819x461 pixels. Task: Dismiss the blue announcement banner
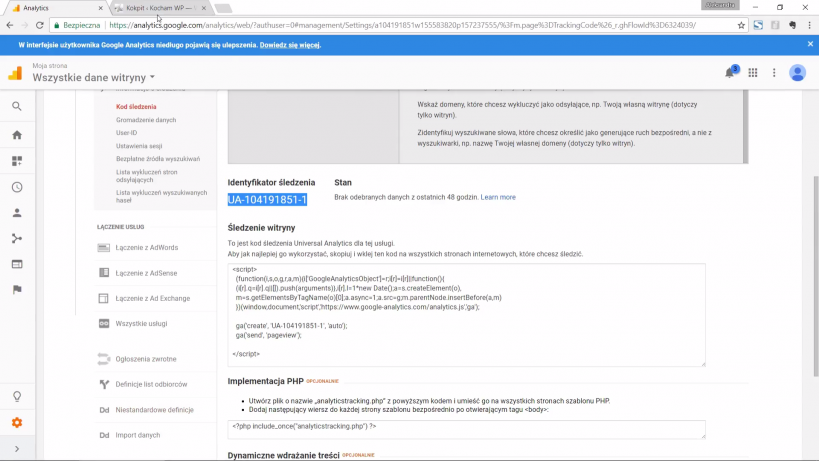810,44
